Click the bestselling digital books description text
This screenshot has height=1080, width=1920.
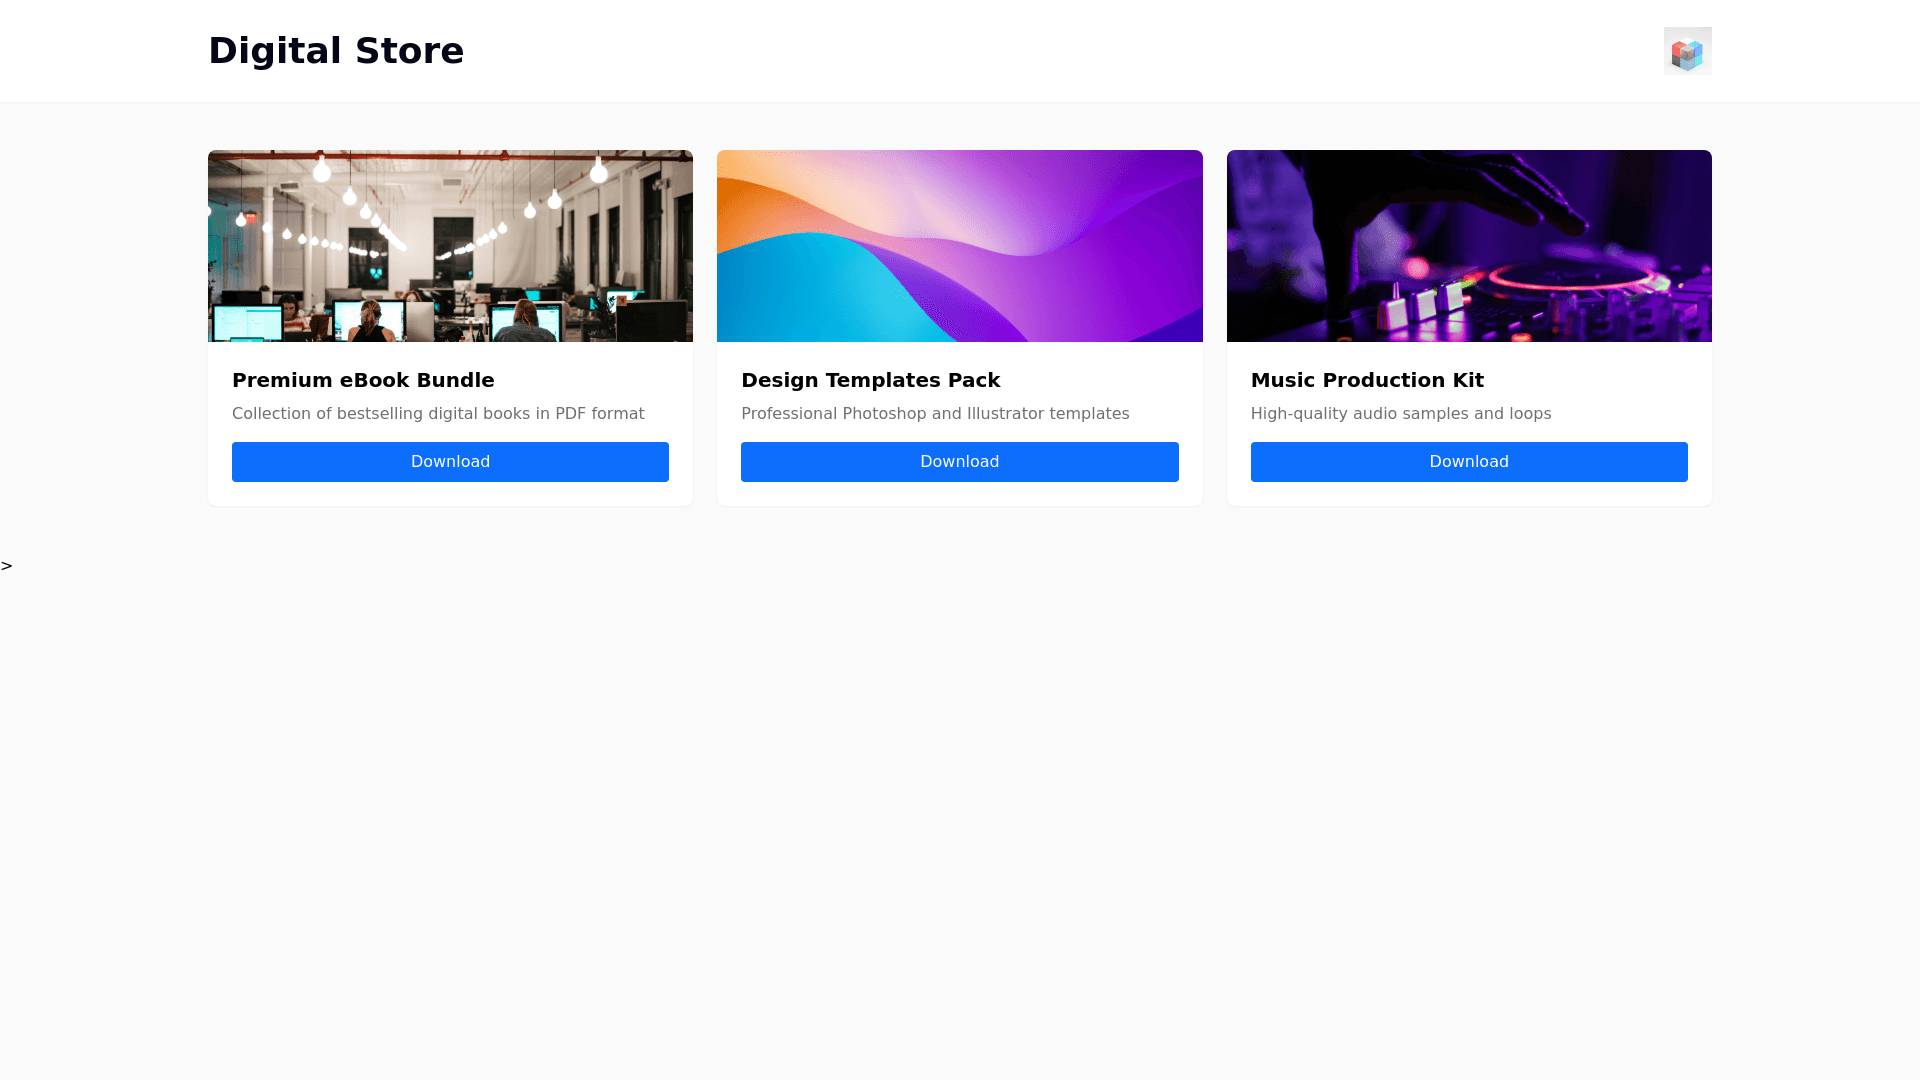438,414
